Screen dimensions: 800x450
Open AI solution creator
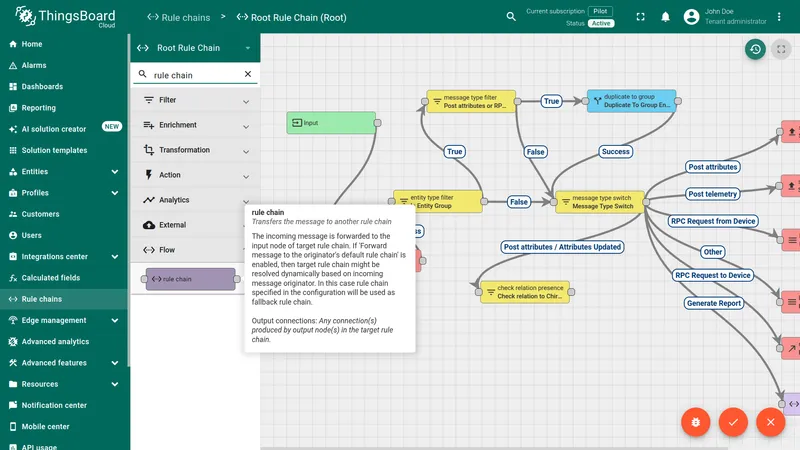point(64,129)
